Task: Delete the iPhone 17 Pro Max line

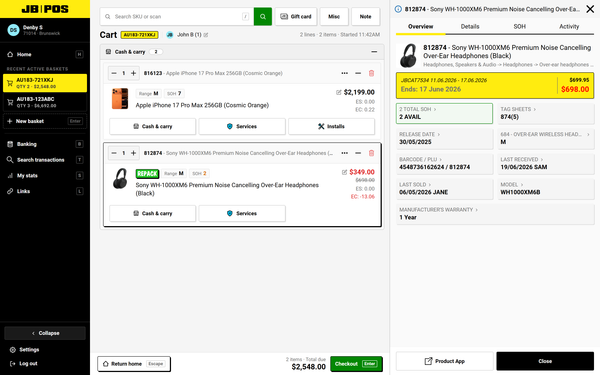Action: pos(371,73)
